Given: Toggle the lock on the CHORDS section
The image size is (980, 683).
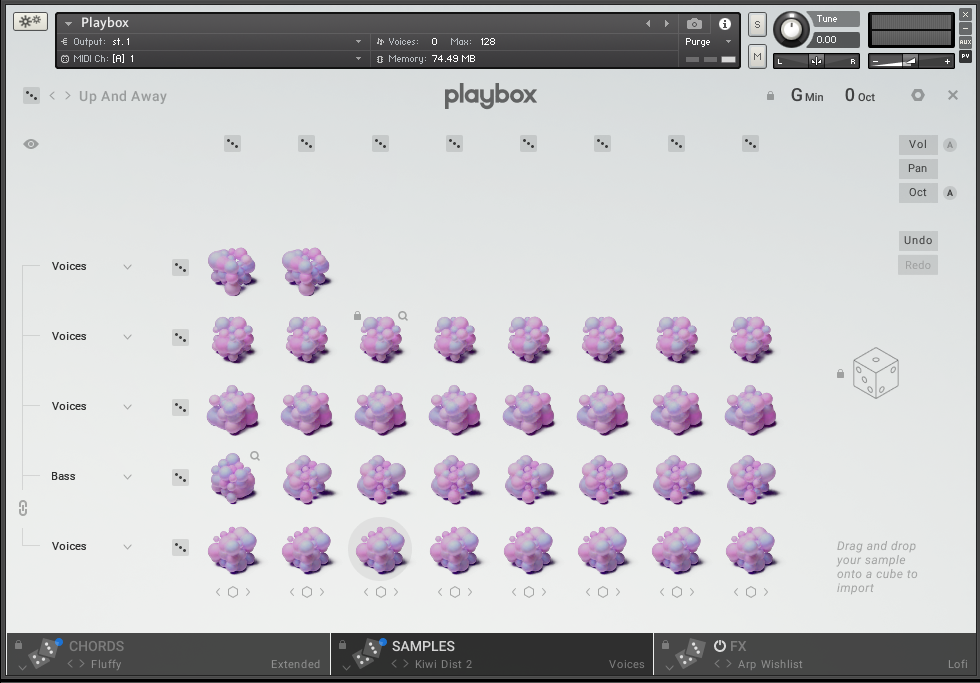Looking at the screenshot, I should pos(18,644).
